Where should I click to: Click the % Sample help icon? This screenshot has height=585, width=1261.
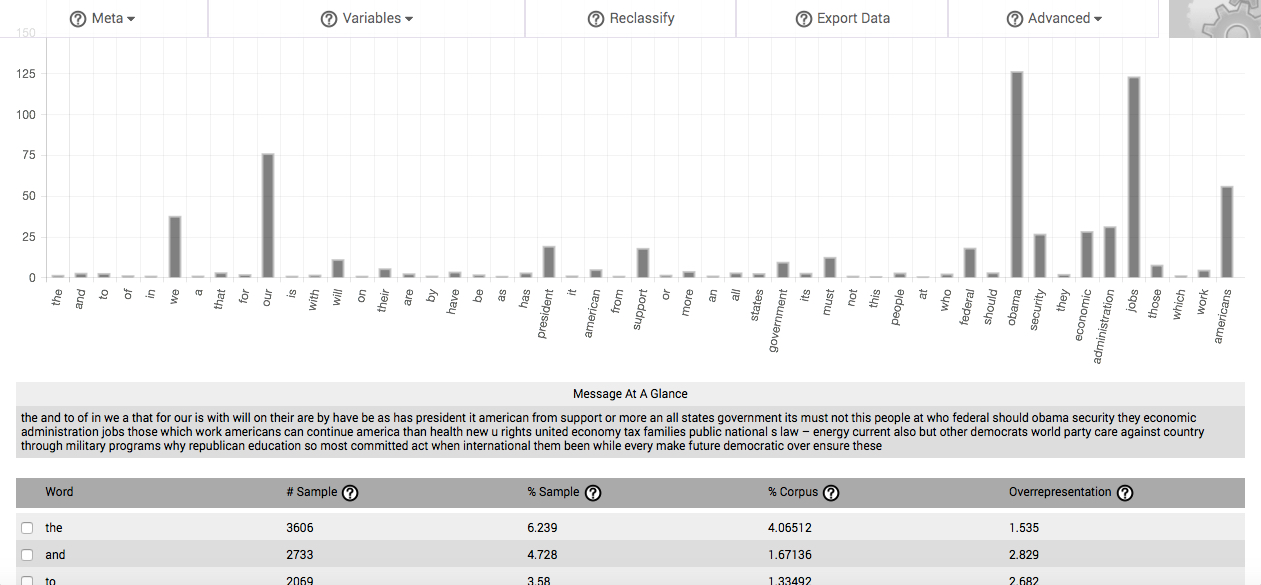pos(592,493)
